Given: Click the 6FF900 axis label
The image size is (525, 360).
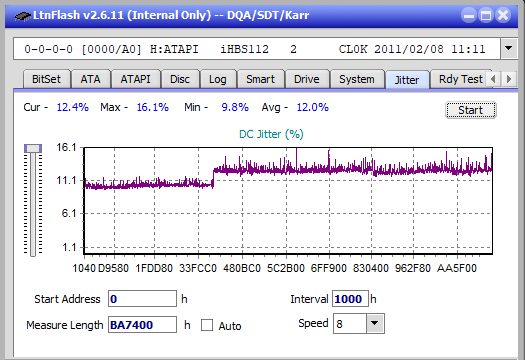Looking at the screenshot, I should click(328, 268).
